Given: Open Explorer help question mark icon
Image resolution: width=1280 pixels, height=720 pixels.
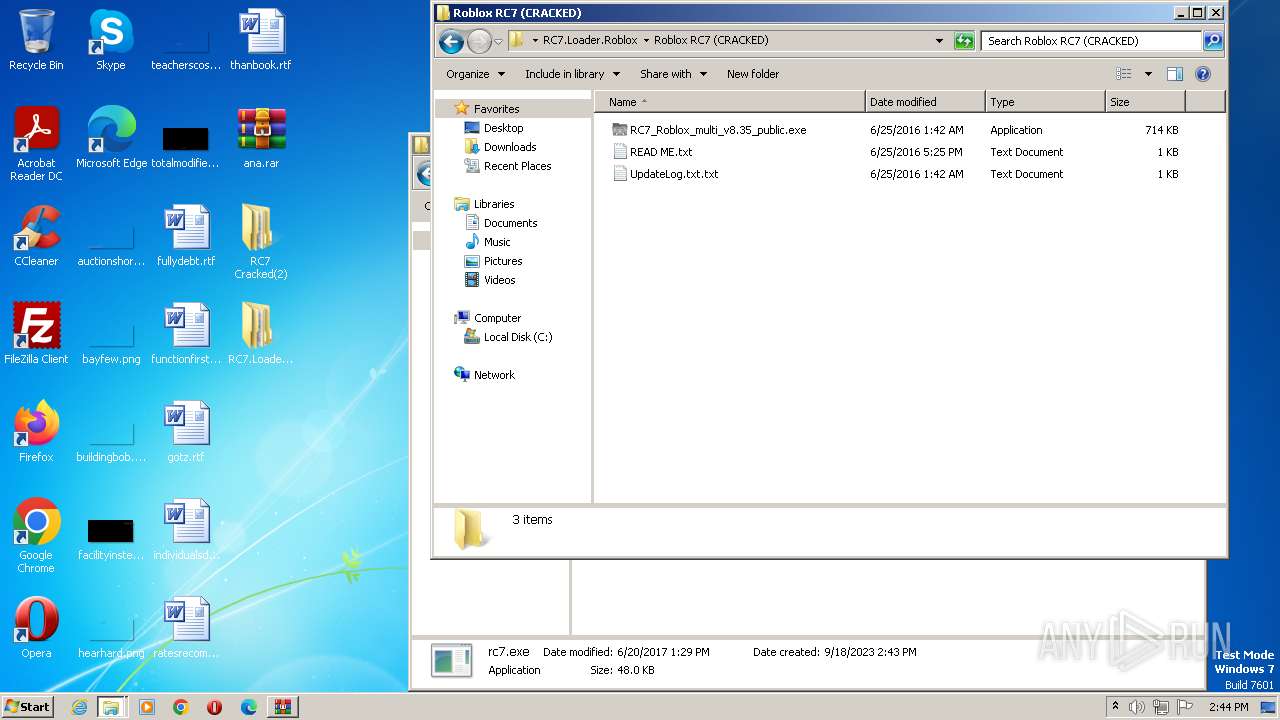Looking at the screenshot, I should [x=1203, y=74].
